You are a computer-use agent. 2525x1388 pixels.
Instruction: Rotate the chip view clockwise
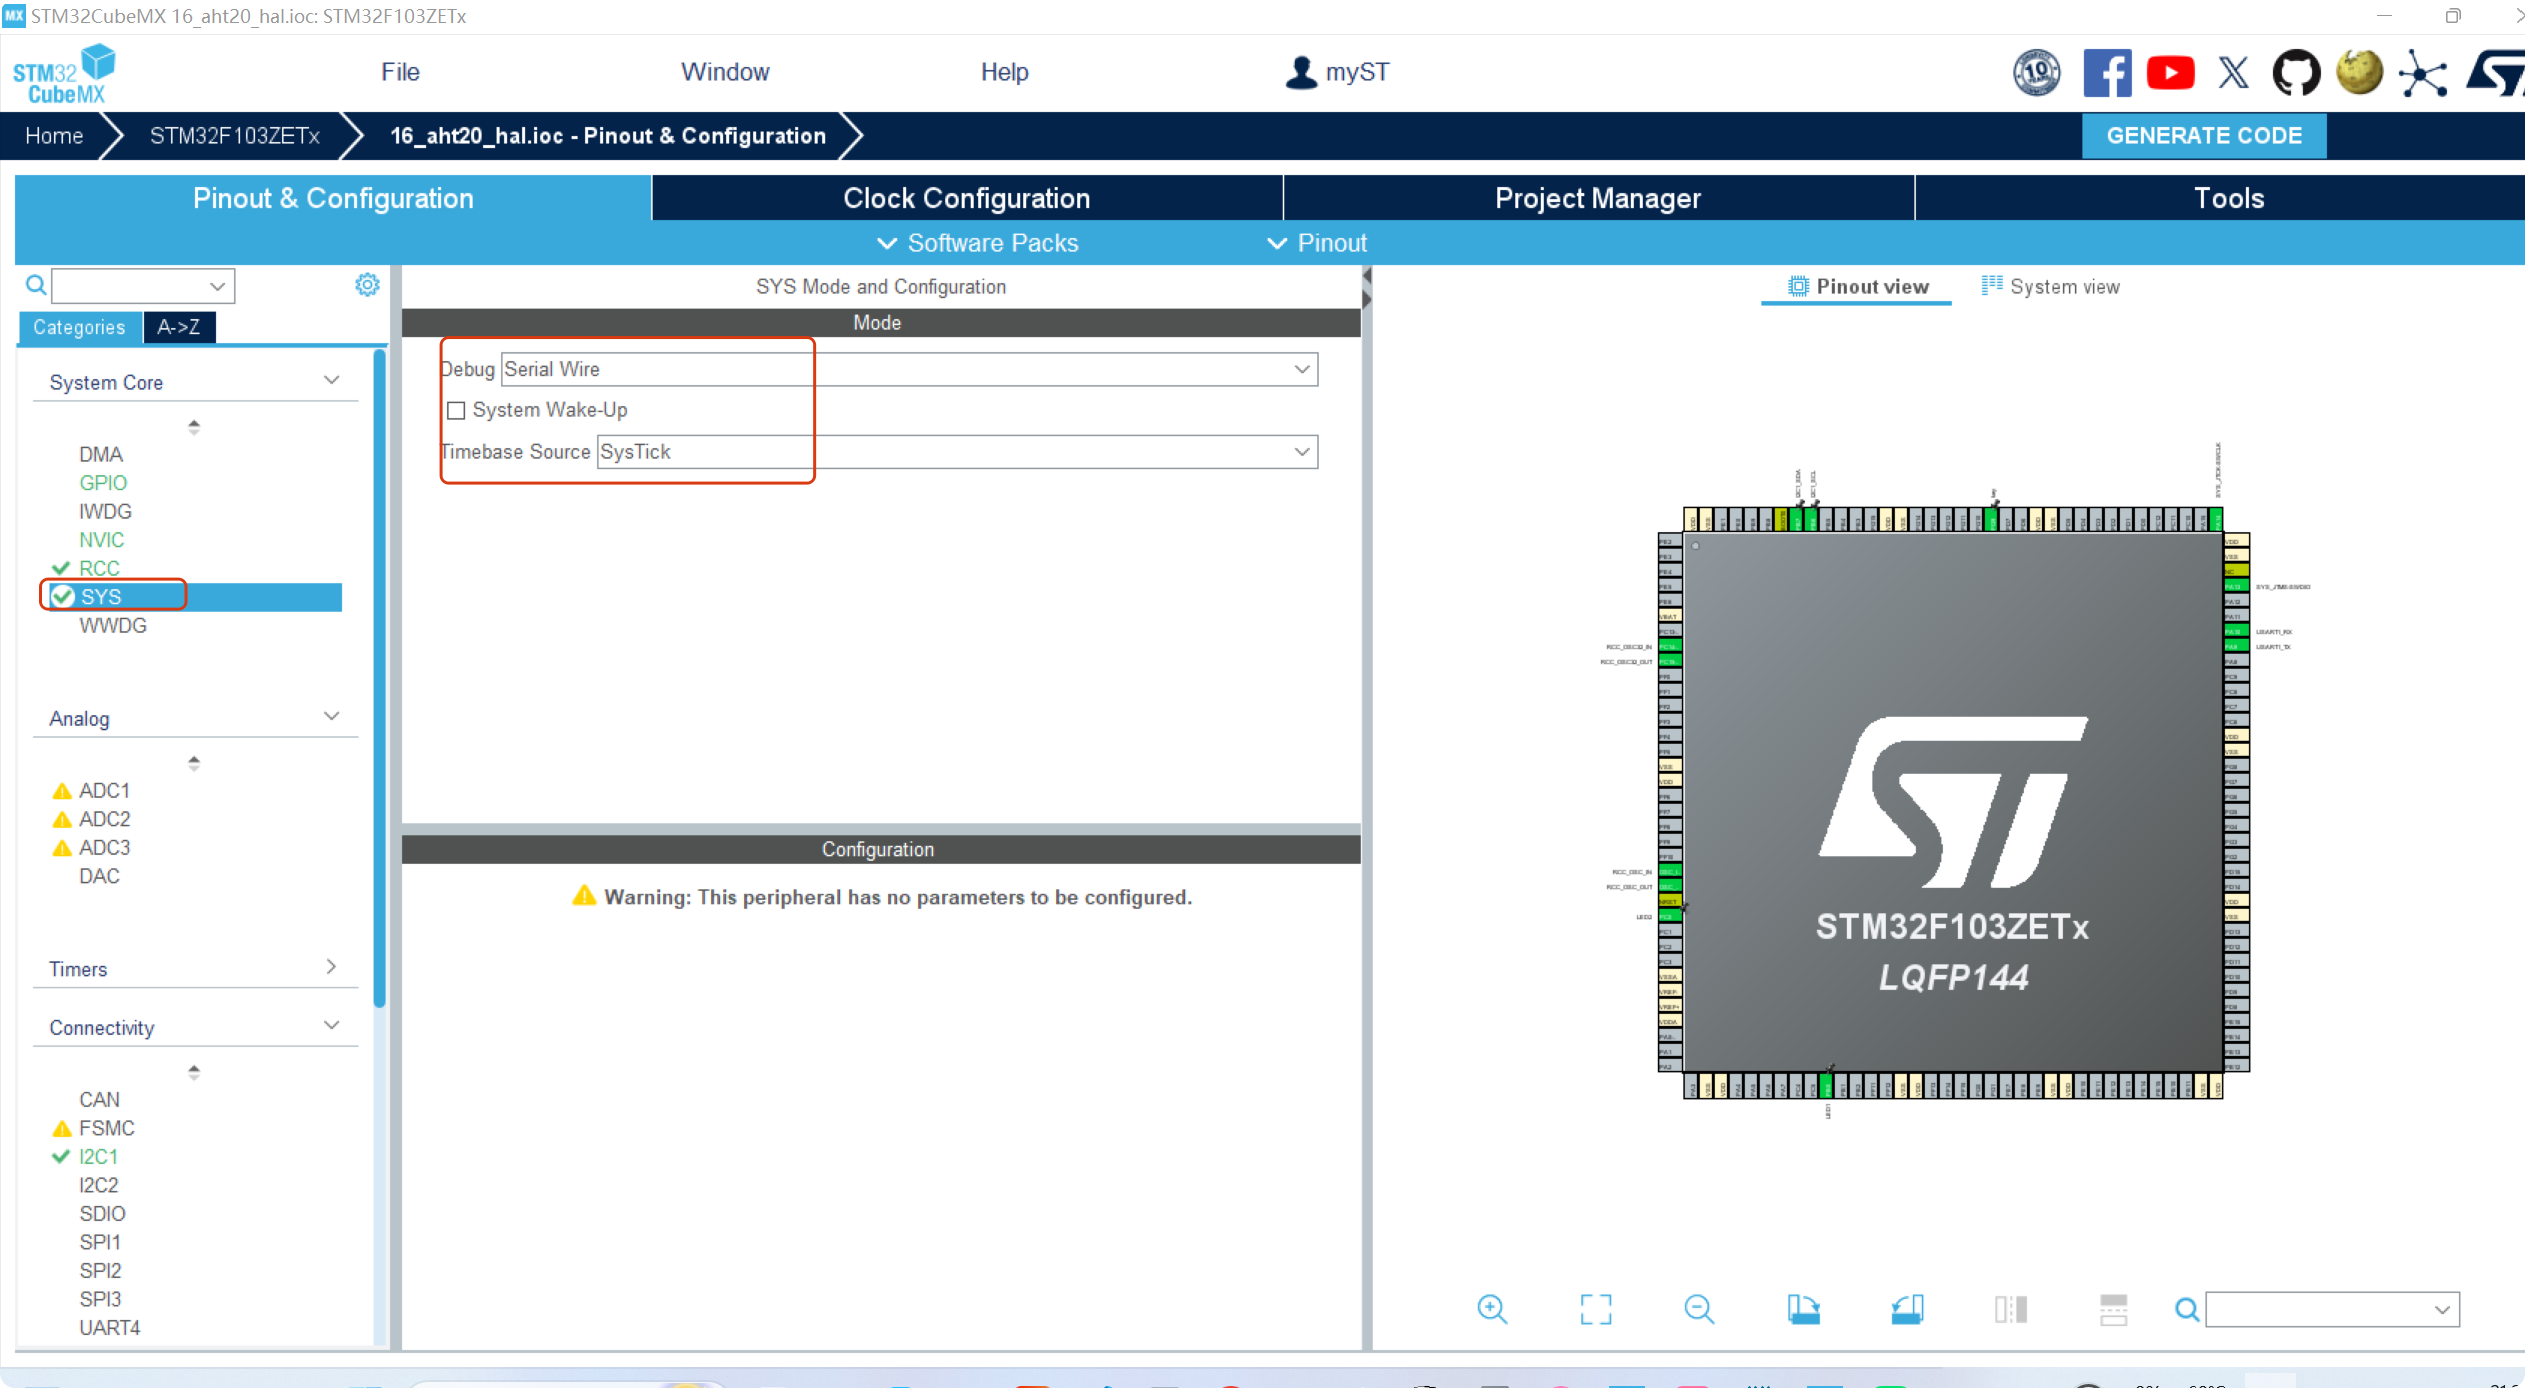tap(1803, 1309)
